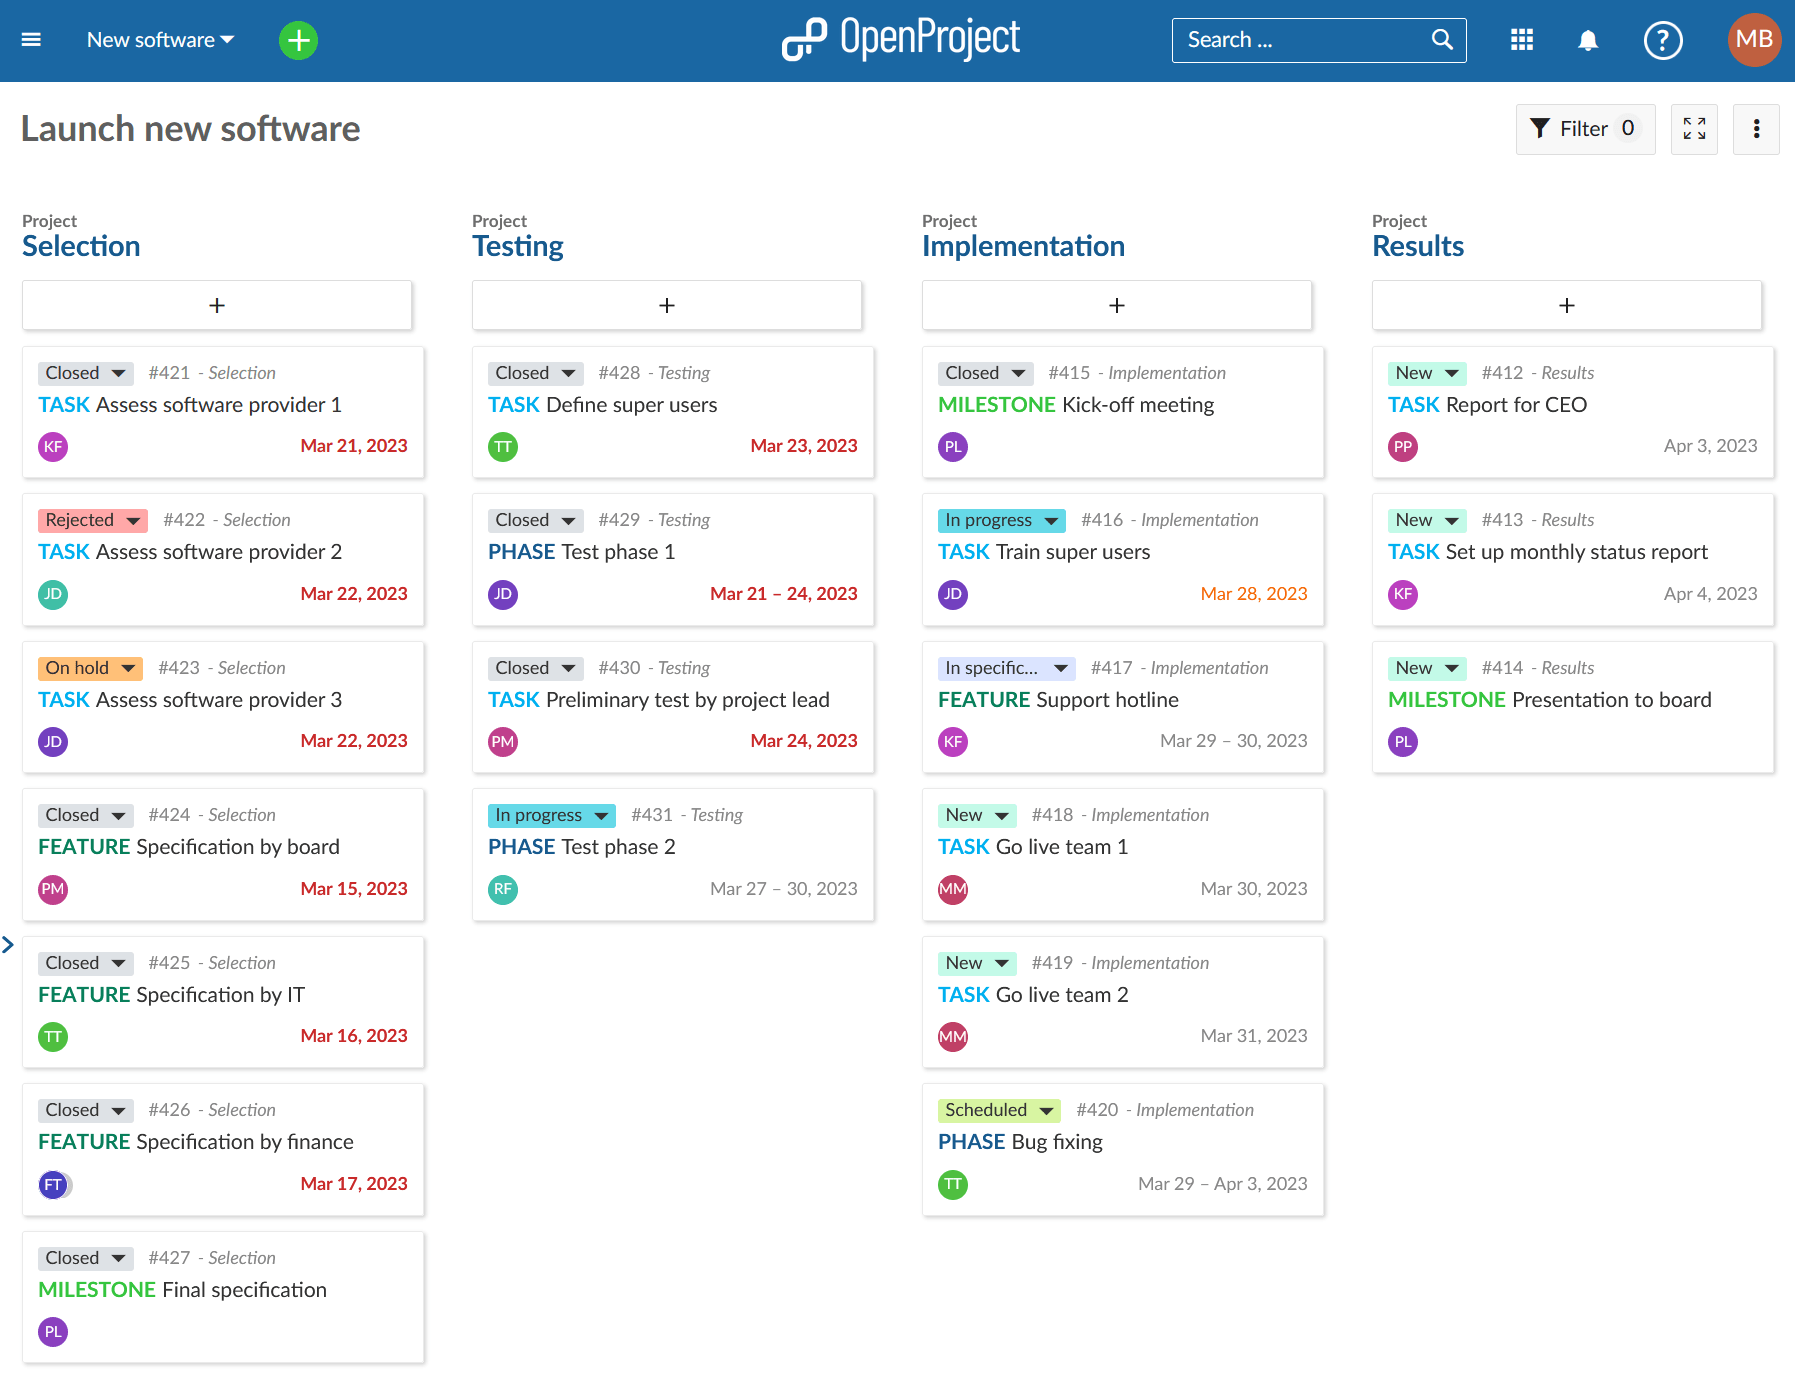Open the help icon in the top bar

(1662, 40)
